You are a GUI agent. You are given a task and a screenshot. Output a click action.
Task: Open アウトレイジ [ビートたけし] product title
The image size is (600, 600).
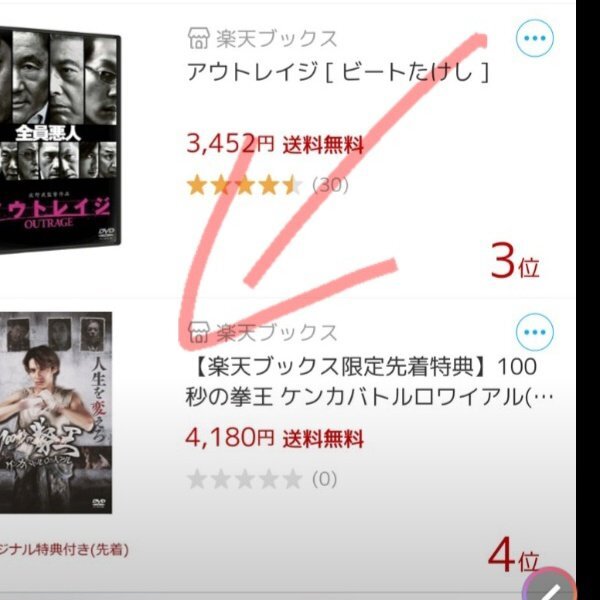tap(338, 72)
